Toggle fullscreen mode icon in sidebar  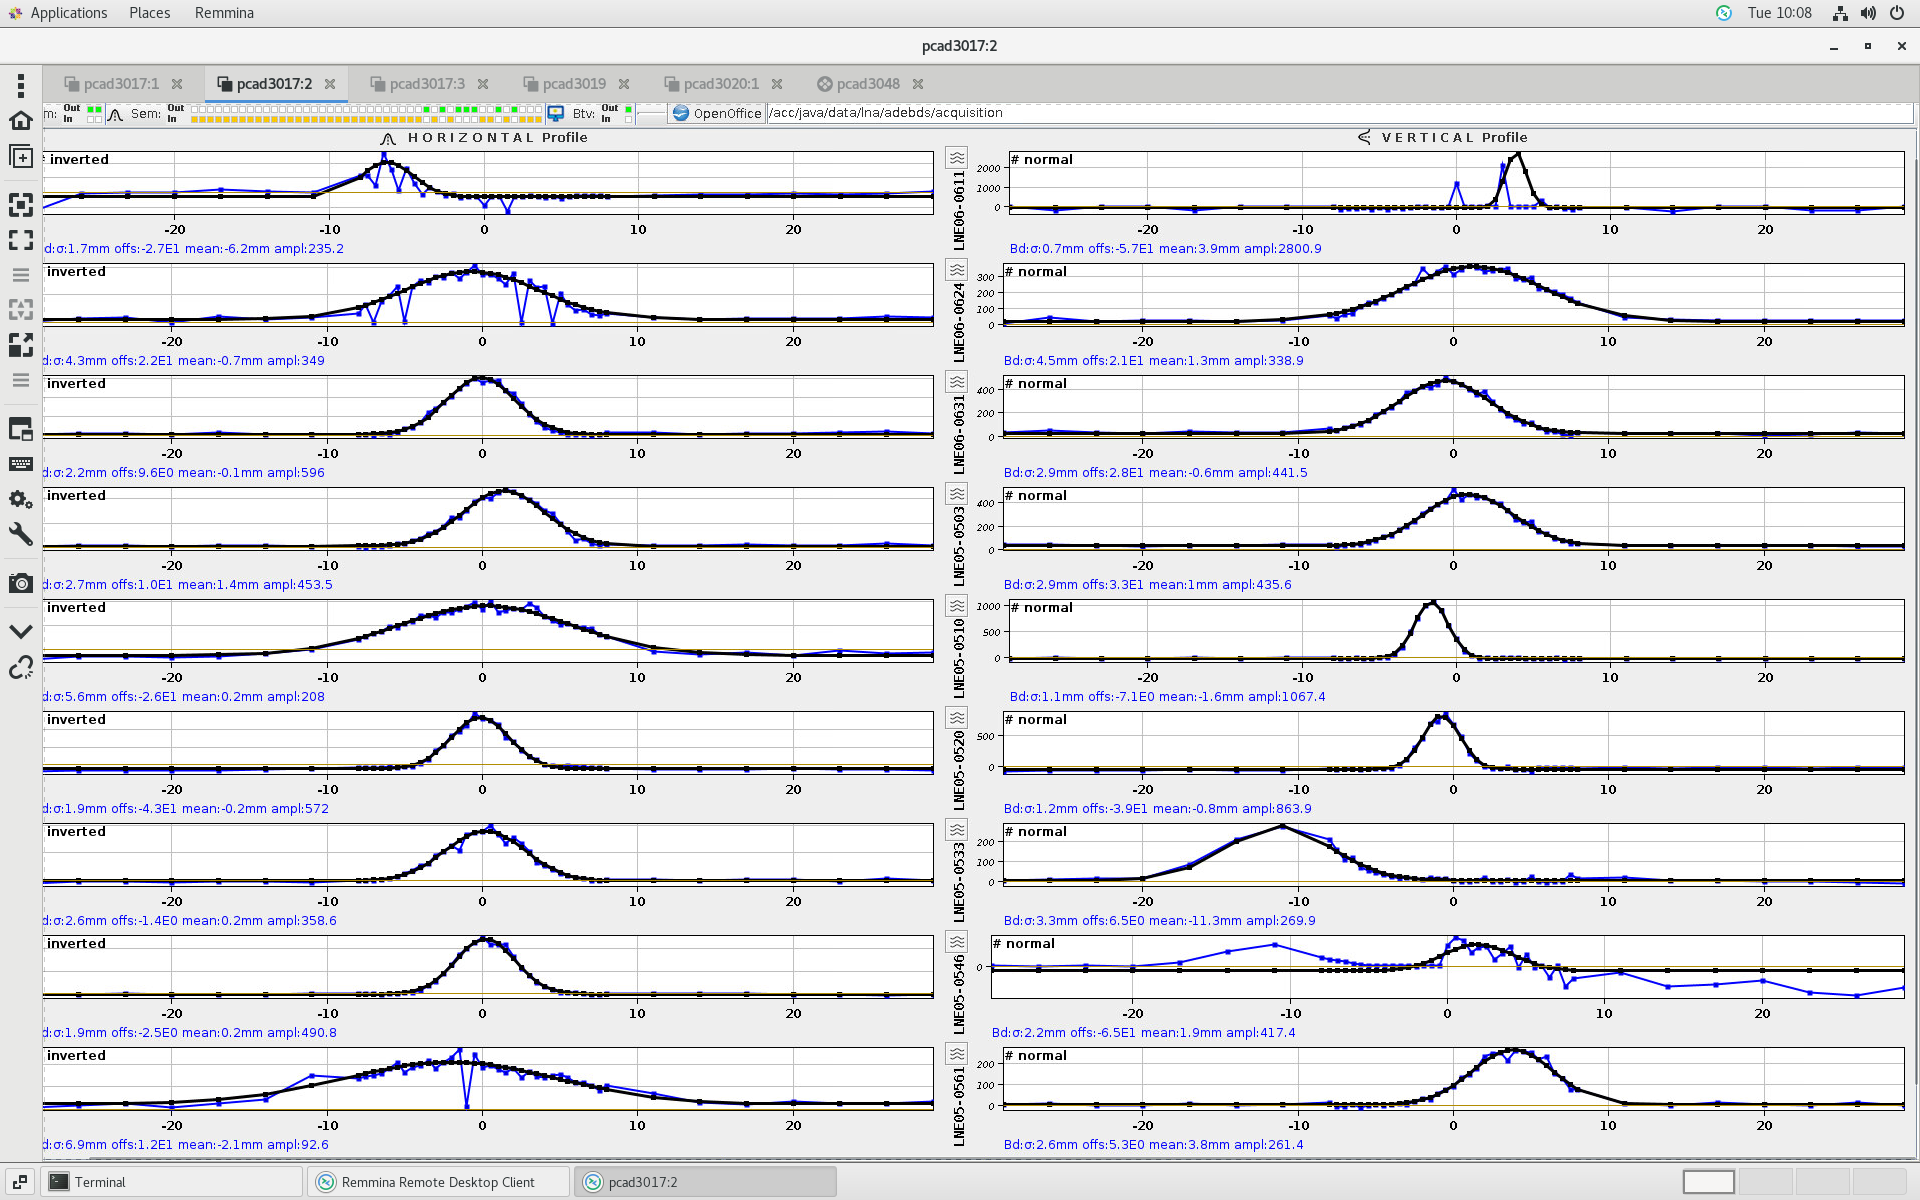coord(20,240)
